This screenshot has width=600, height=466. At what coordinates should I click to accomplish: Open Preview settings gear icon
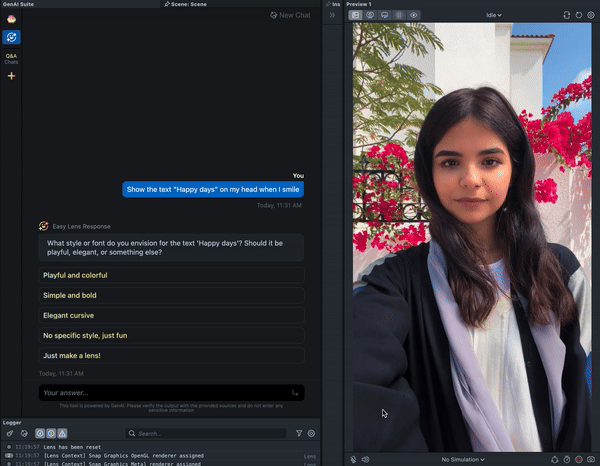click(592, 15)
